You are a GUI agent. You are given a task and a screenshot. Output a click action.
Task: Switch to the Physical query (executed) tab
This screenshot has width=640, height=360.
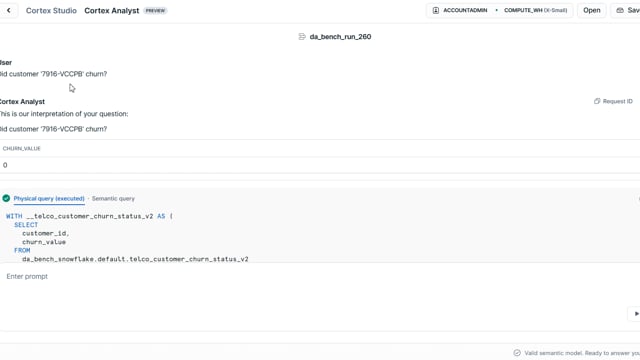(49, 198)
